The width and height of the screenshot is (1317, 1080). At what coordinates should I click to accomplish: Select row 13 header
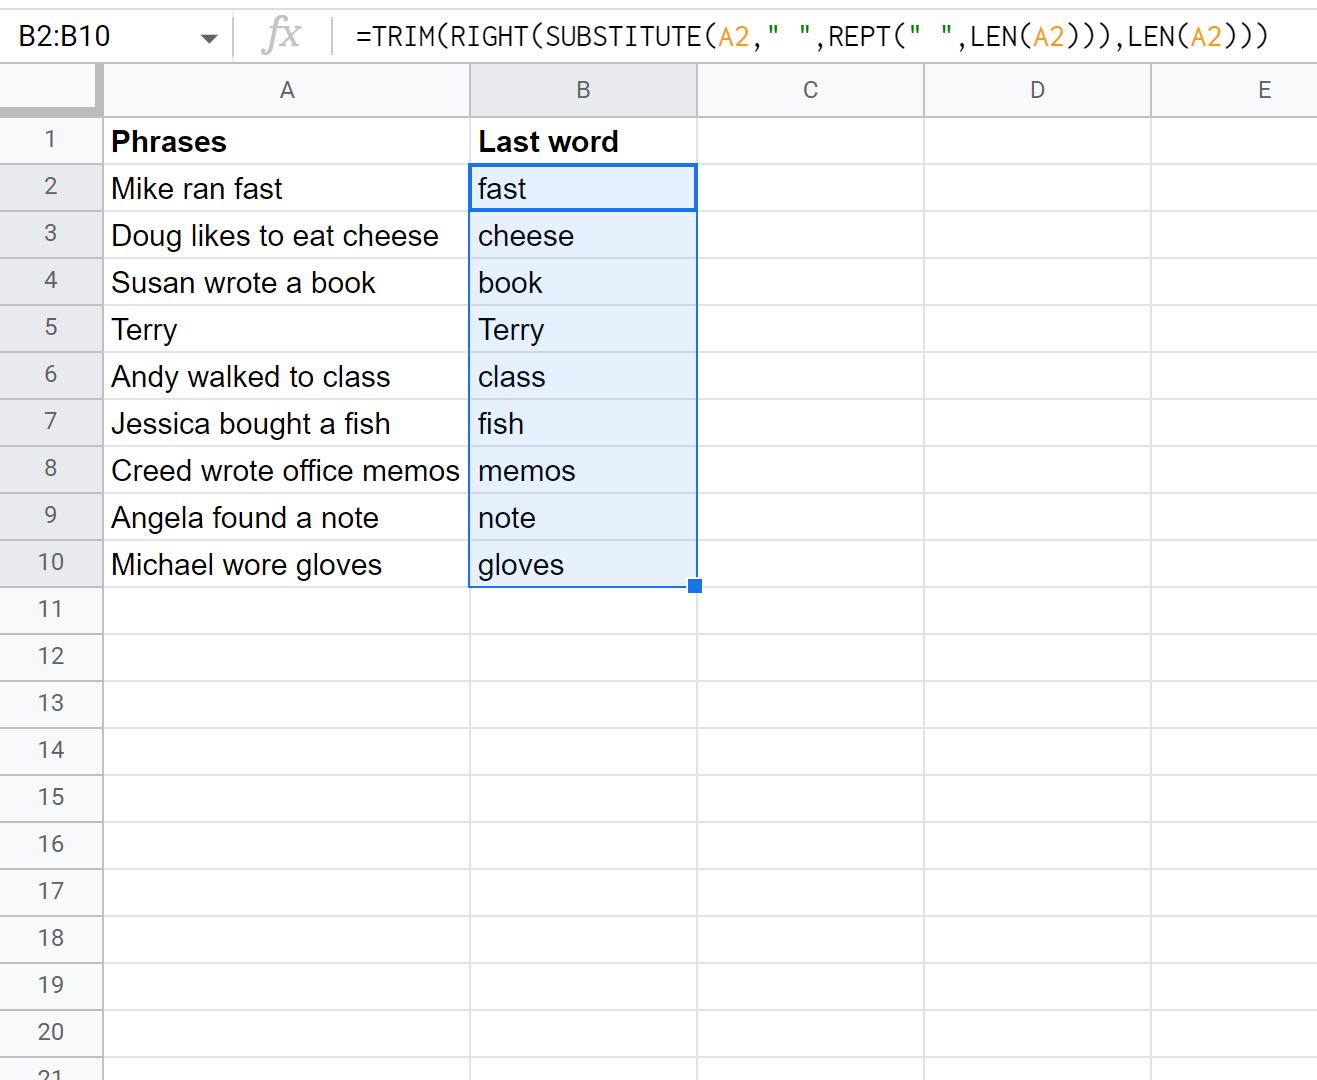pos(51,704)
